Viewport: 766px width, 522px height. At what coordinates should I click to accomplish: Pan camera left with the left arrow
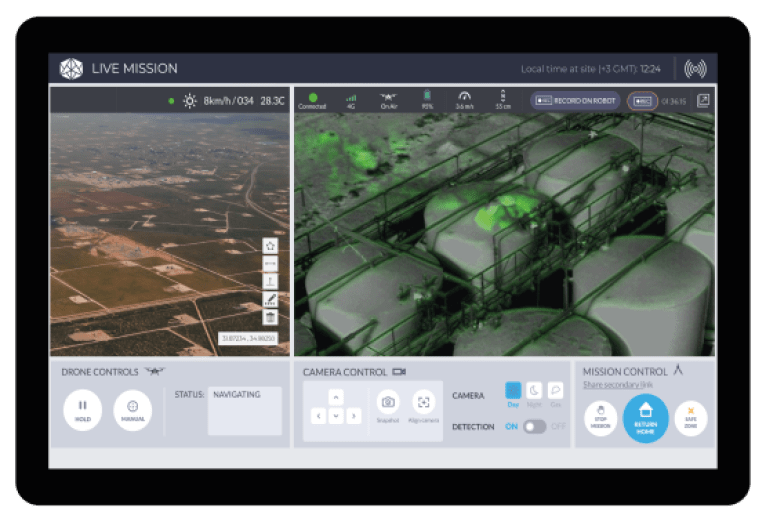[319, 416]
